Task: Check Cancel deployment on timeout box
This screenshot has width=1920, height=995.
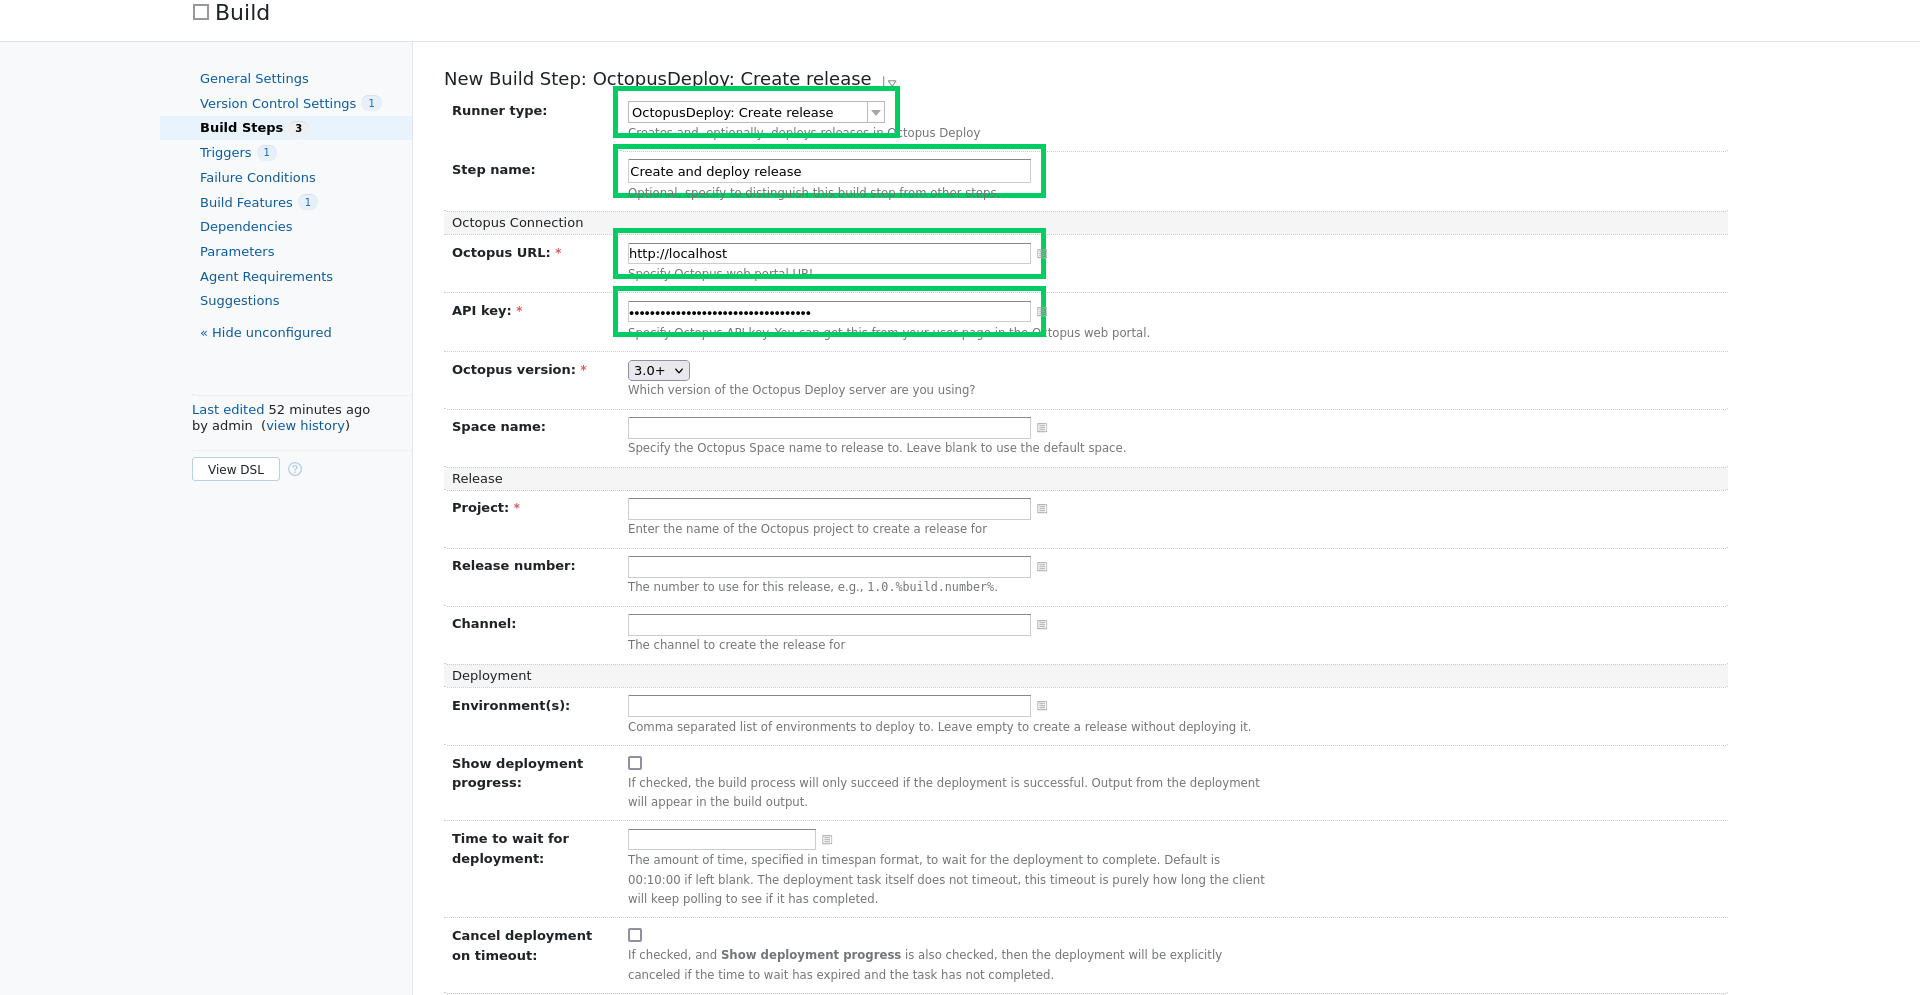Action: [x=635, y=935]
